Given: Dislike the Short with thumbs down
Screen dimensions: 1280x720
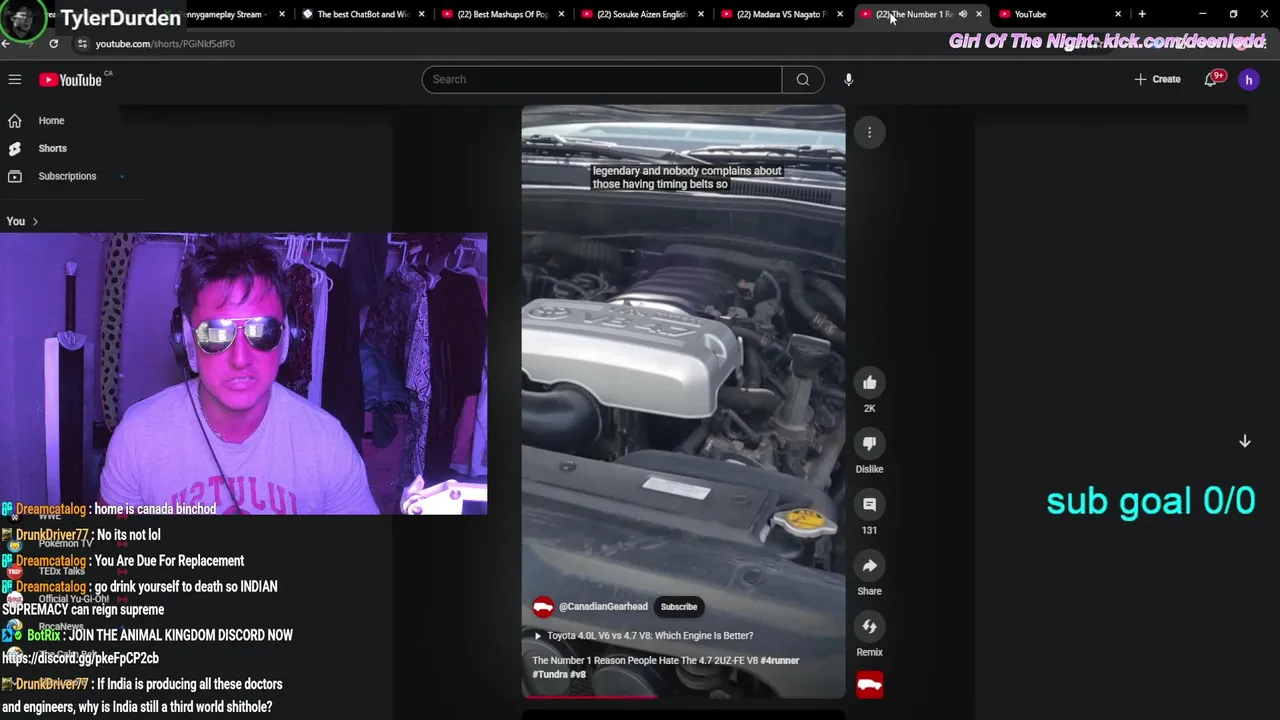Looking at the screenshot, I should click(869, 444).
